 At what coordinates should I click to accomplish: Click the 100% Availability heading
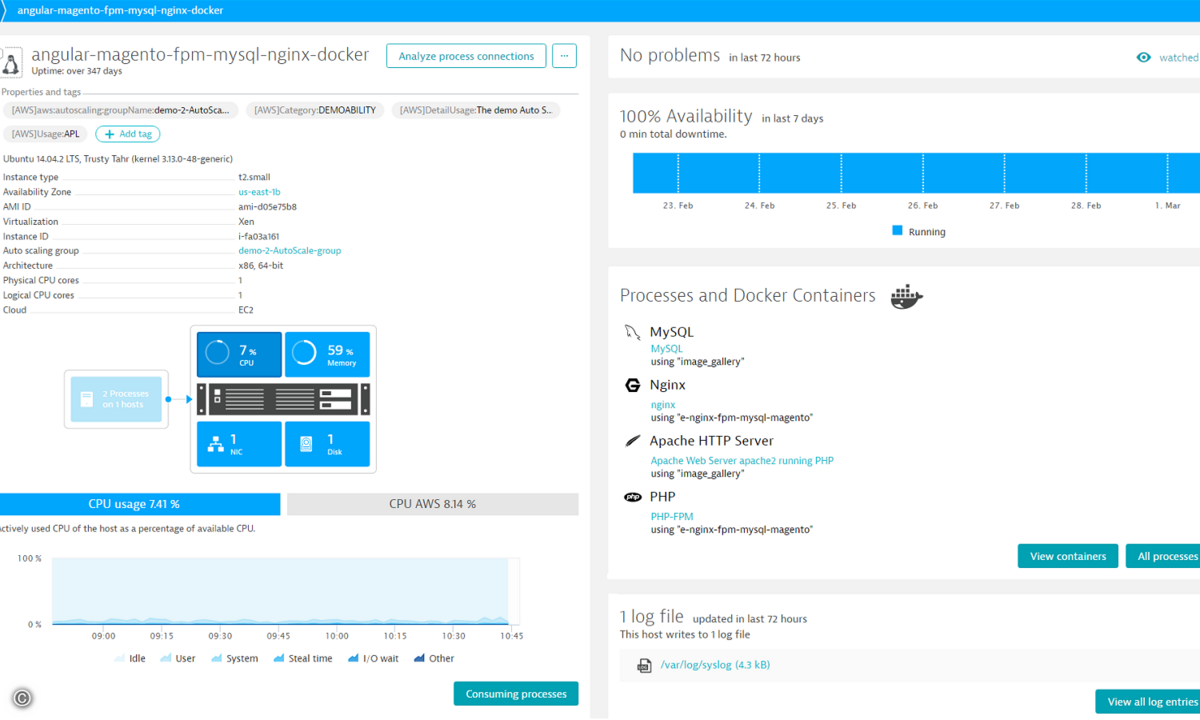point(686,116)
